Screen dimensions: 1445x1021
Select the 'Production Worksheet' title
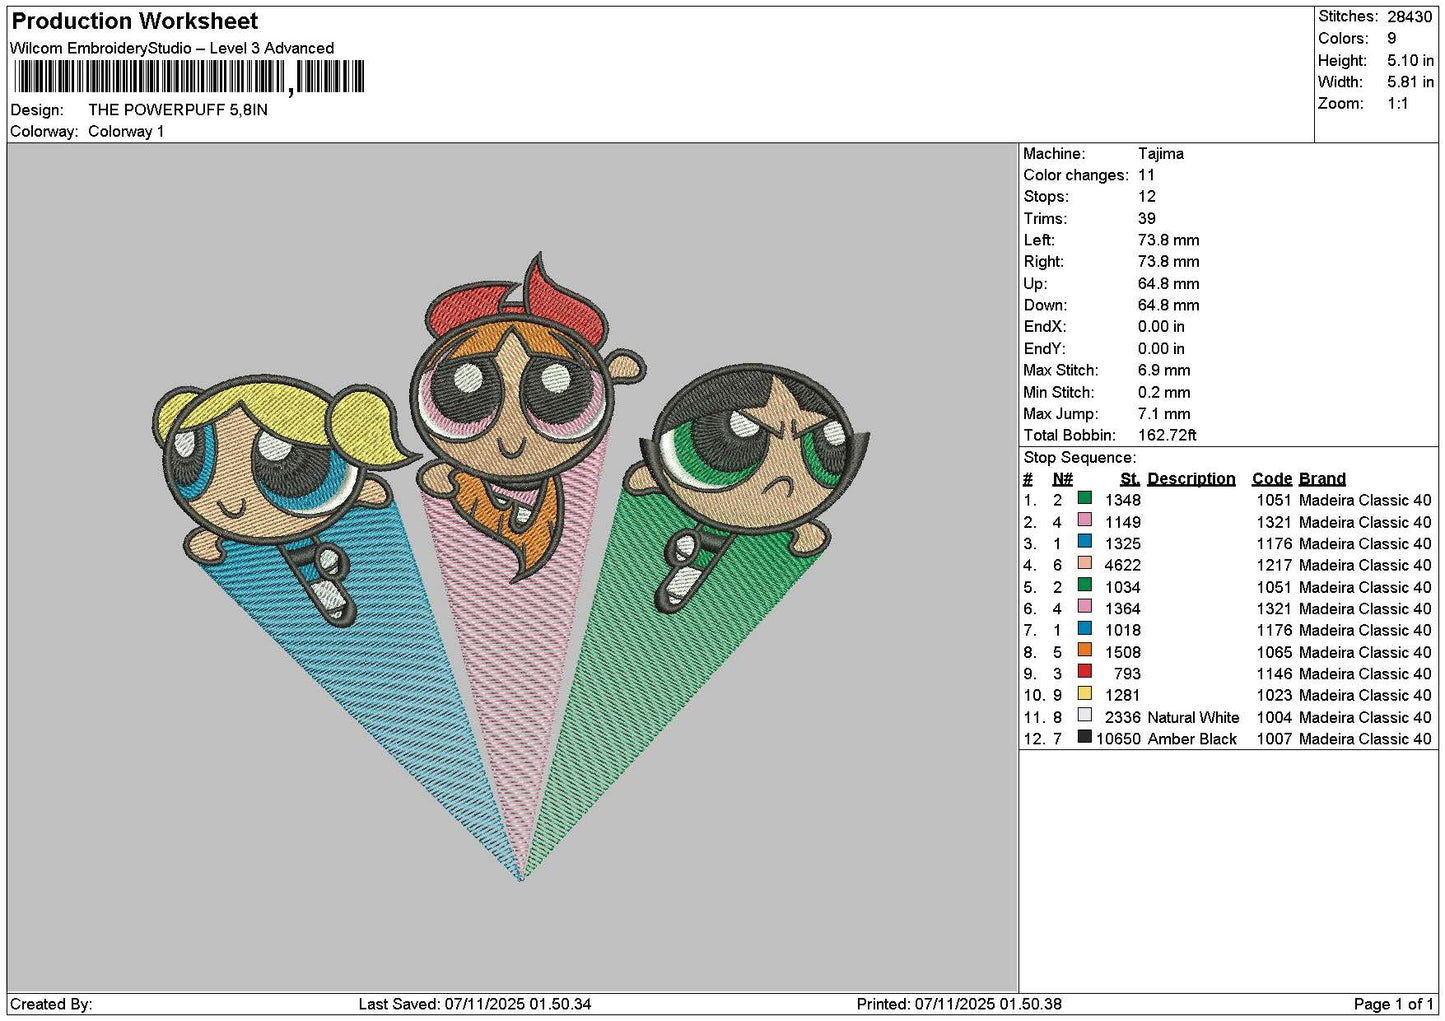[x=135, y=21]
